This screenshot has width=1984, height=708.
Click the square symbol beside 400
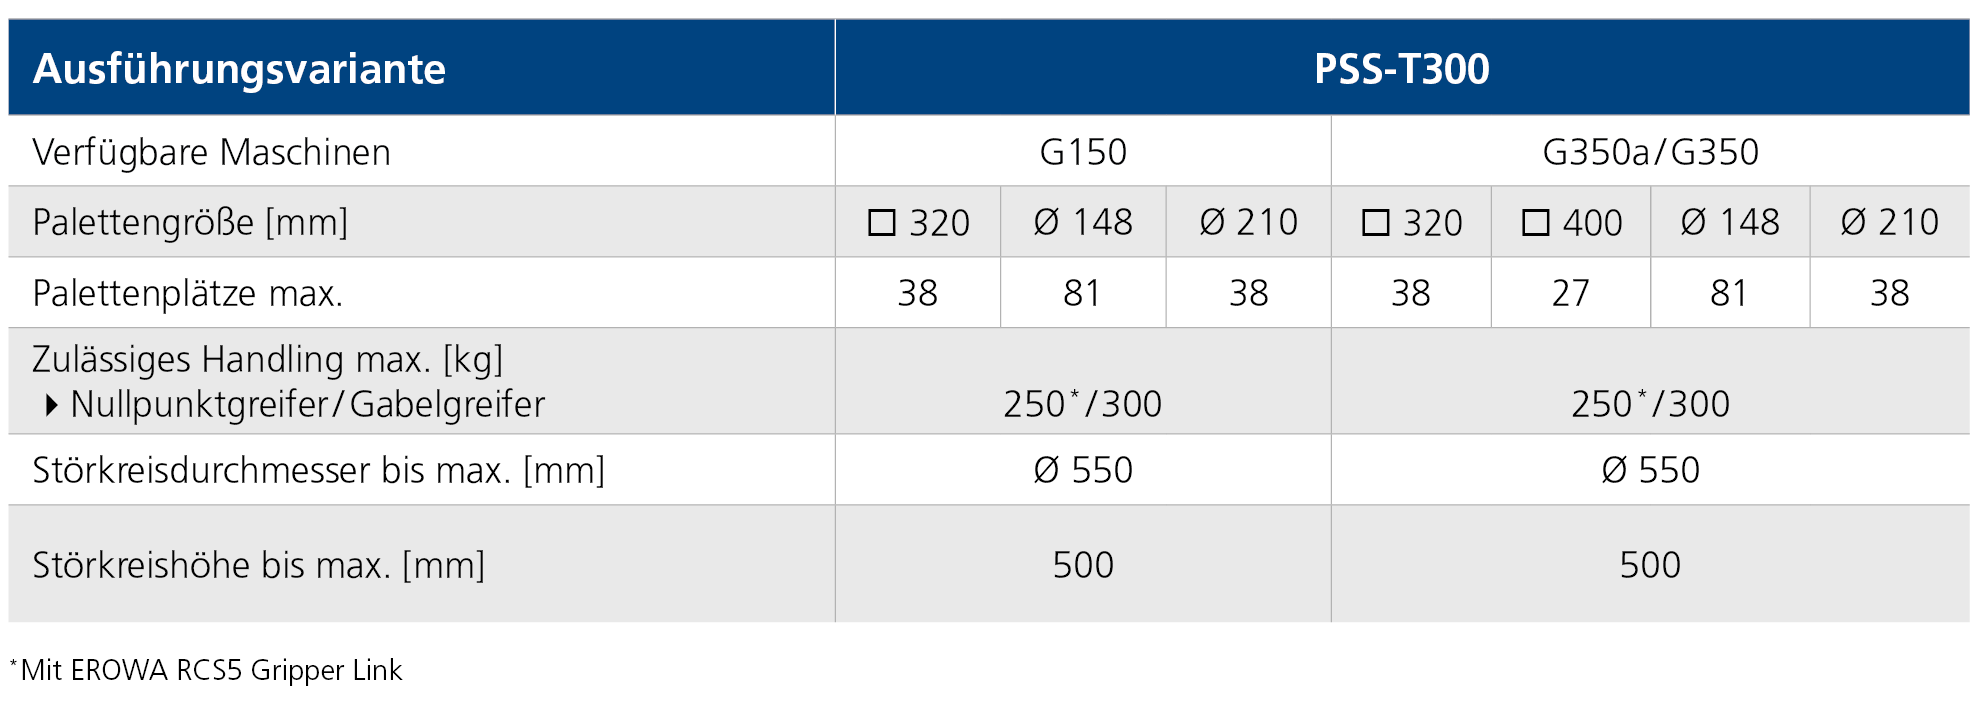(1535, 223)
